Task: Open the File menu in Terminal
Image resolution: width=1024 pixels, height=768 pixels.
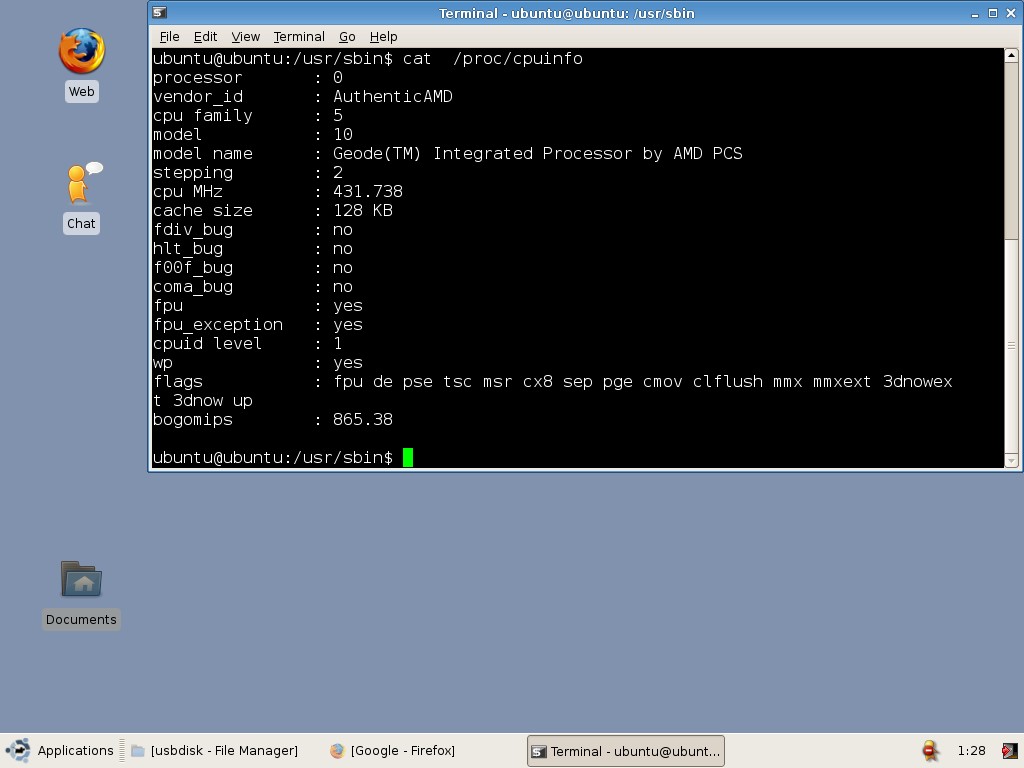Action: (169, 36)
